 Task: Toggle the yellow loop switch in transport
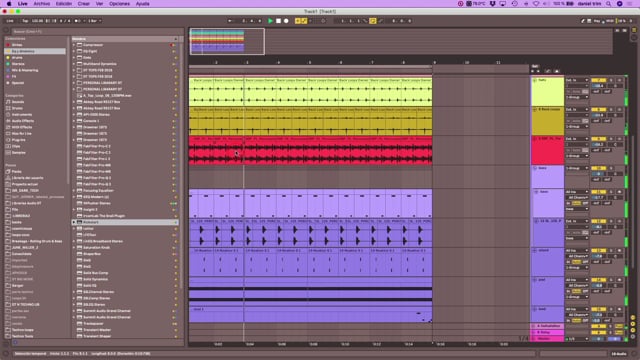[x=373, y=21]
